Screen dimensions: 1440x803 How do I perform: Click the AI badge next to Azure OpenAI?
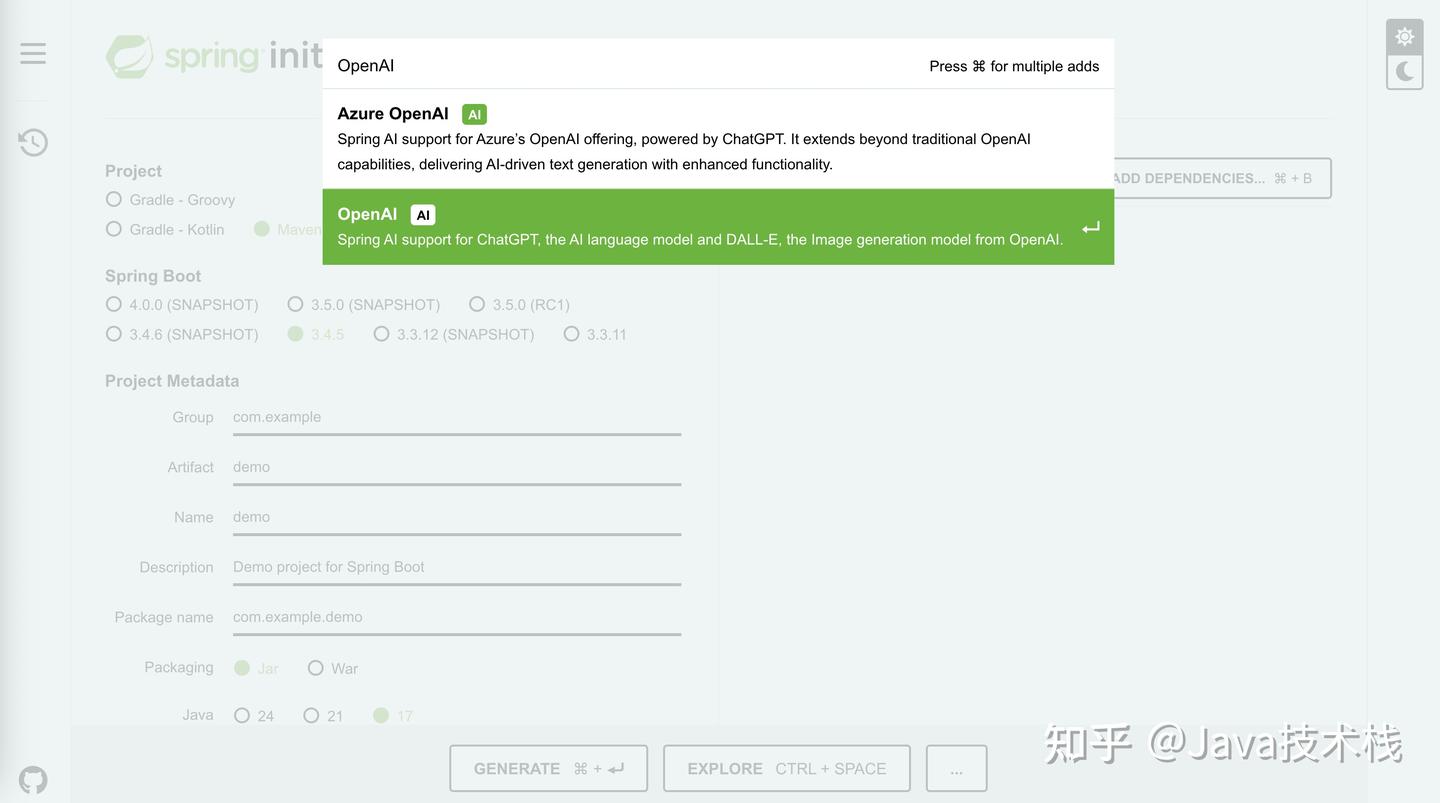[474, 113]
